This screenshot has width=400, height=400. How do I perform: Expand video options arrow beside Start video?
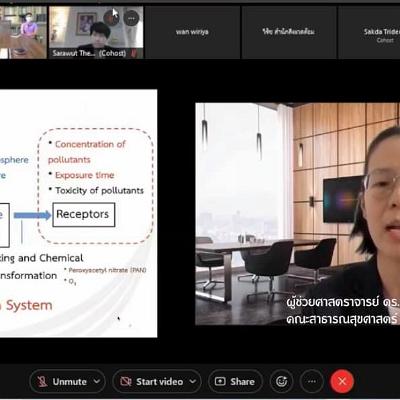coord(193,381)
